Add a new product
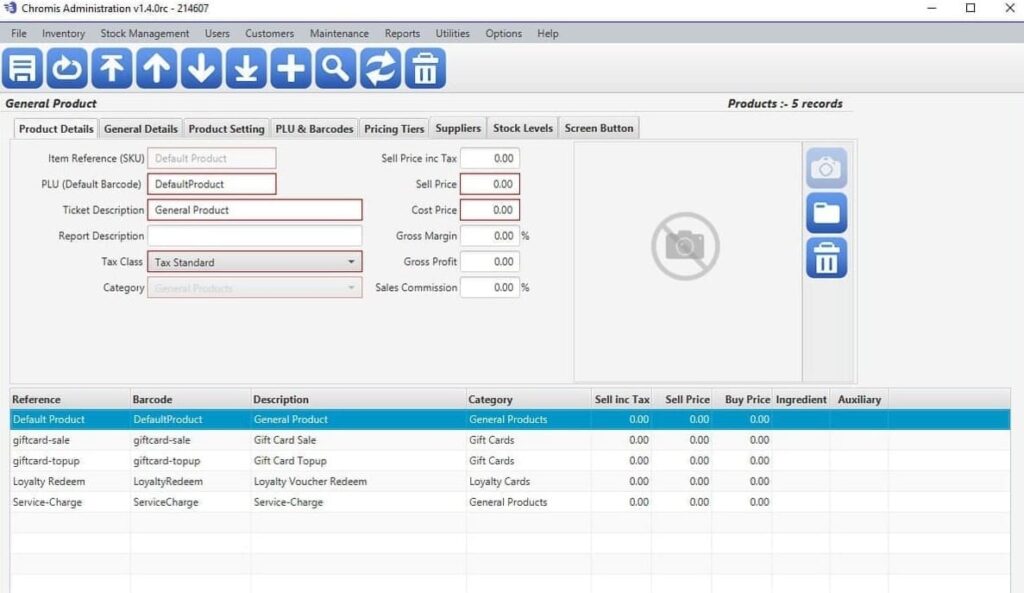 290,69
